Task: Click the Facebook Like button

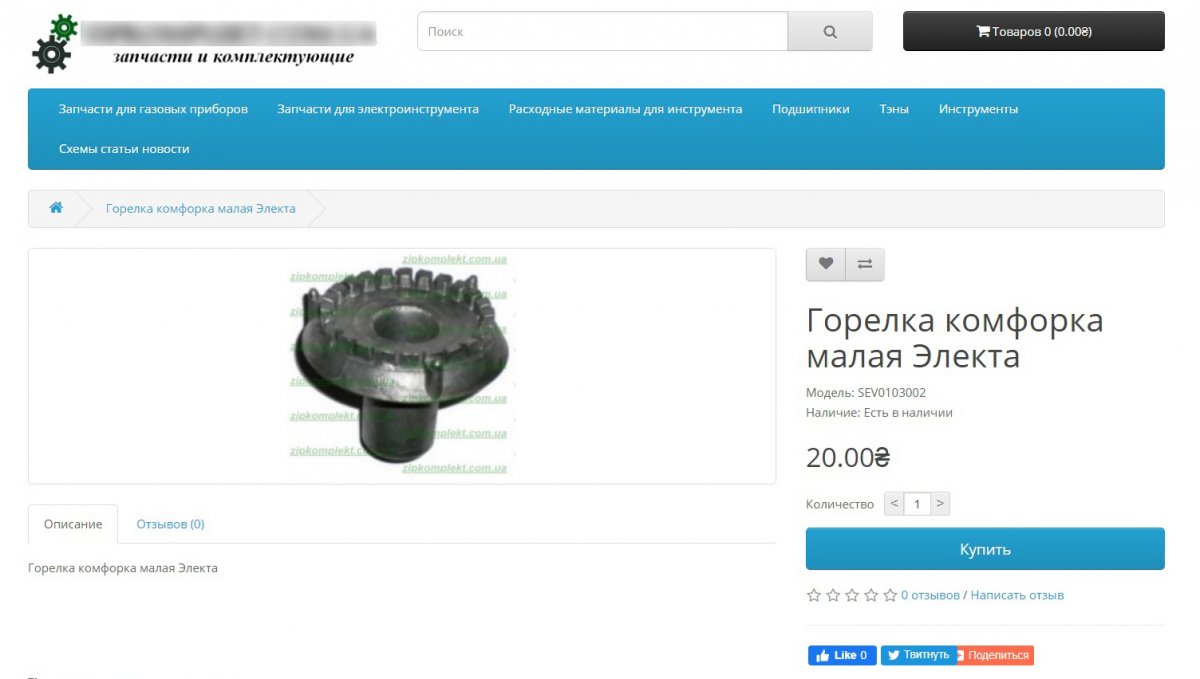Action: click(842, 655)
